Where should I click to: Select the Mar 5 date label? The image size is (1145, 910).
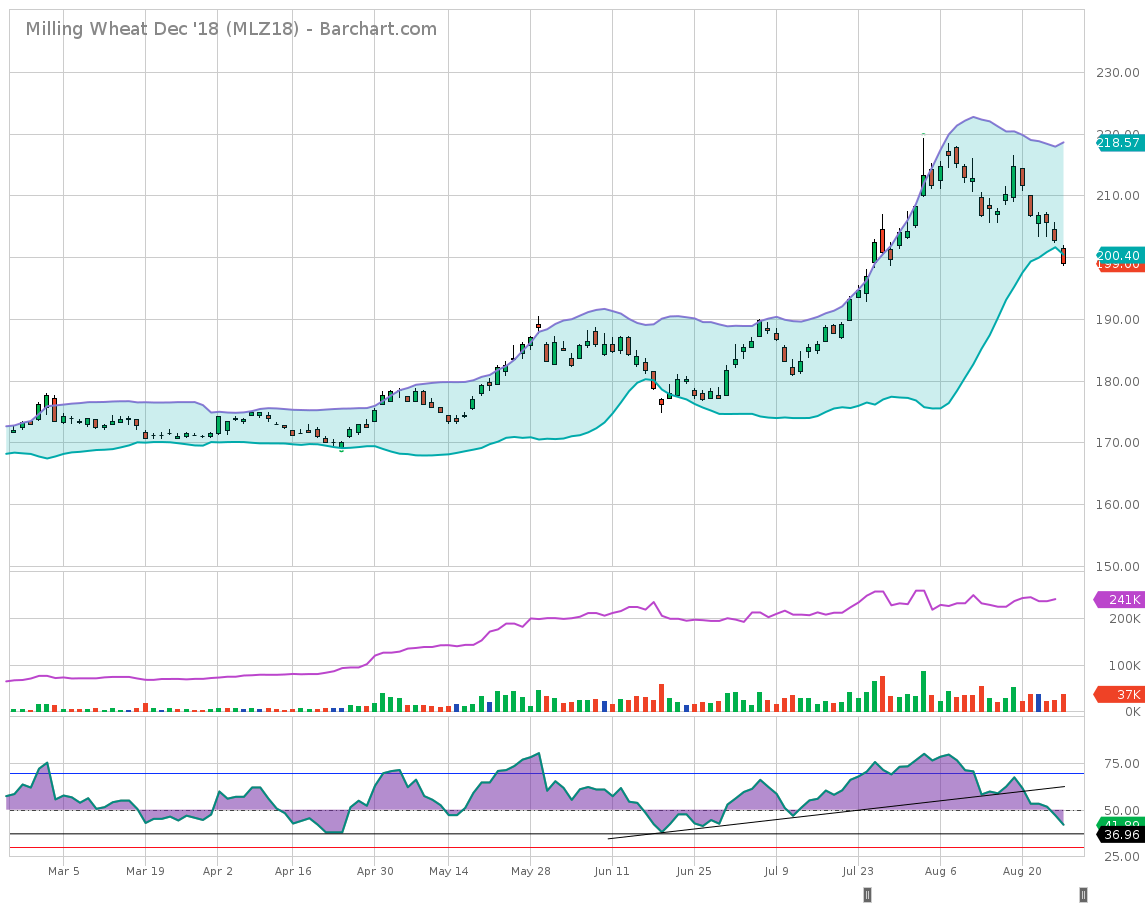63,871
